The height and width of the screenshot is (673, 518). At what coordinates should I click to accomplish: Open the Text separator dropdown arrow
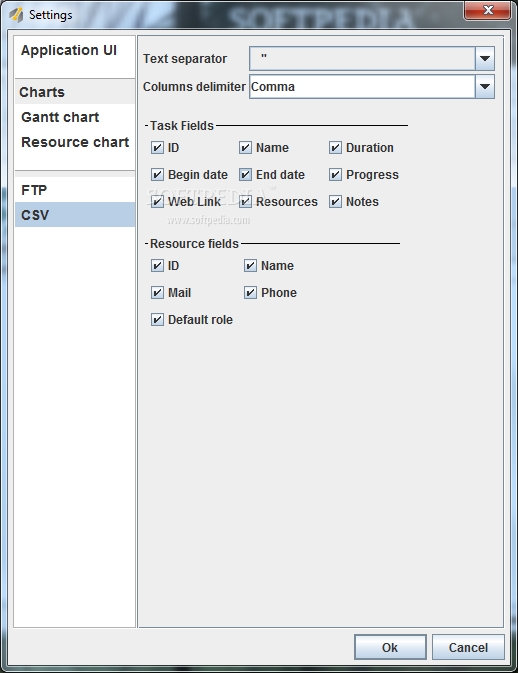[x=485, y=58]
